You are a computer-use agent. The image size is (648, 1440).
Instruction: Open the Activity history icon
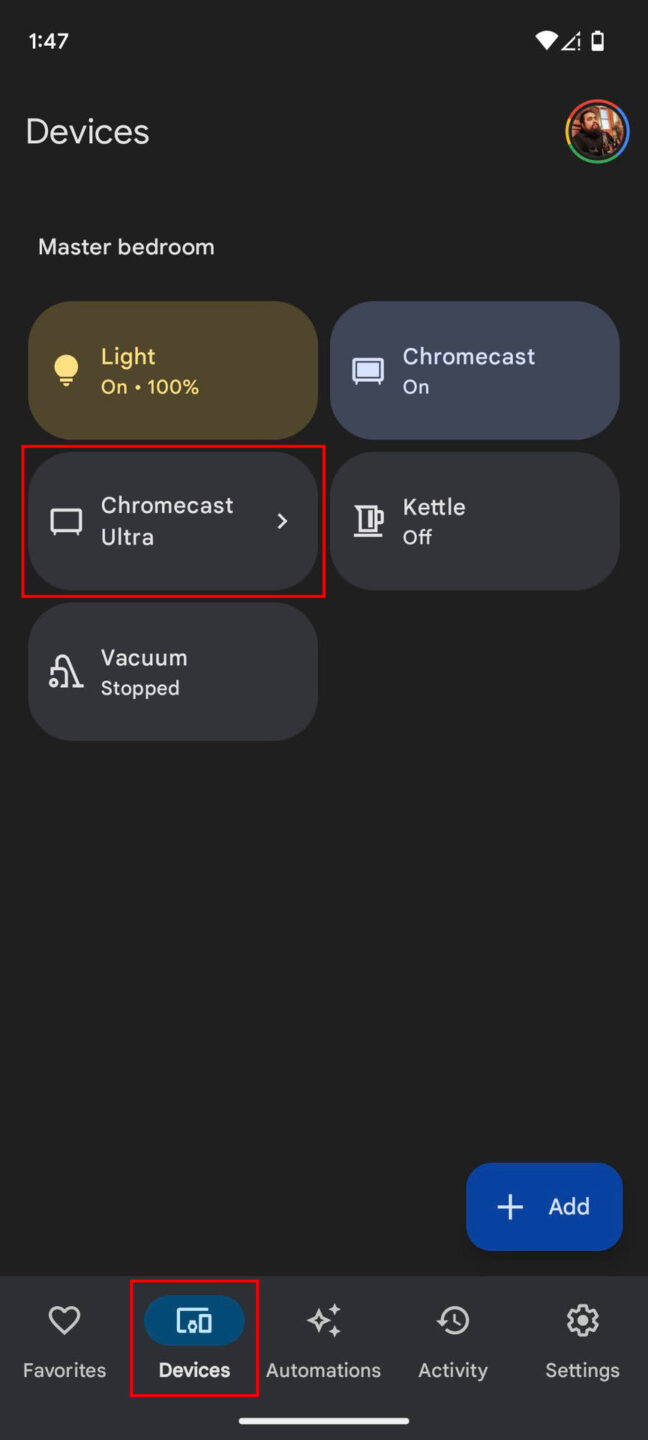click(452, 1321)
